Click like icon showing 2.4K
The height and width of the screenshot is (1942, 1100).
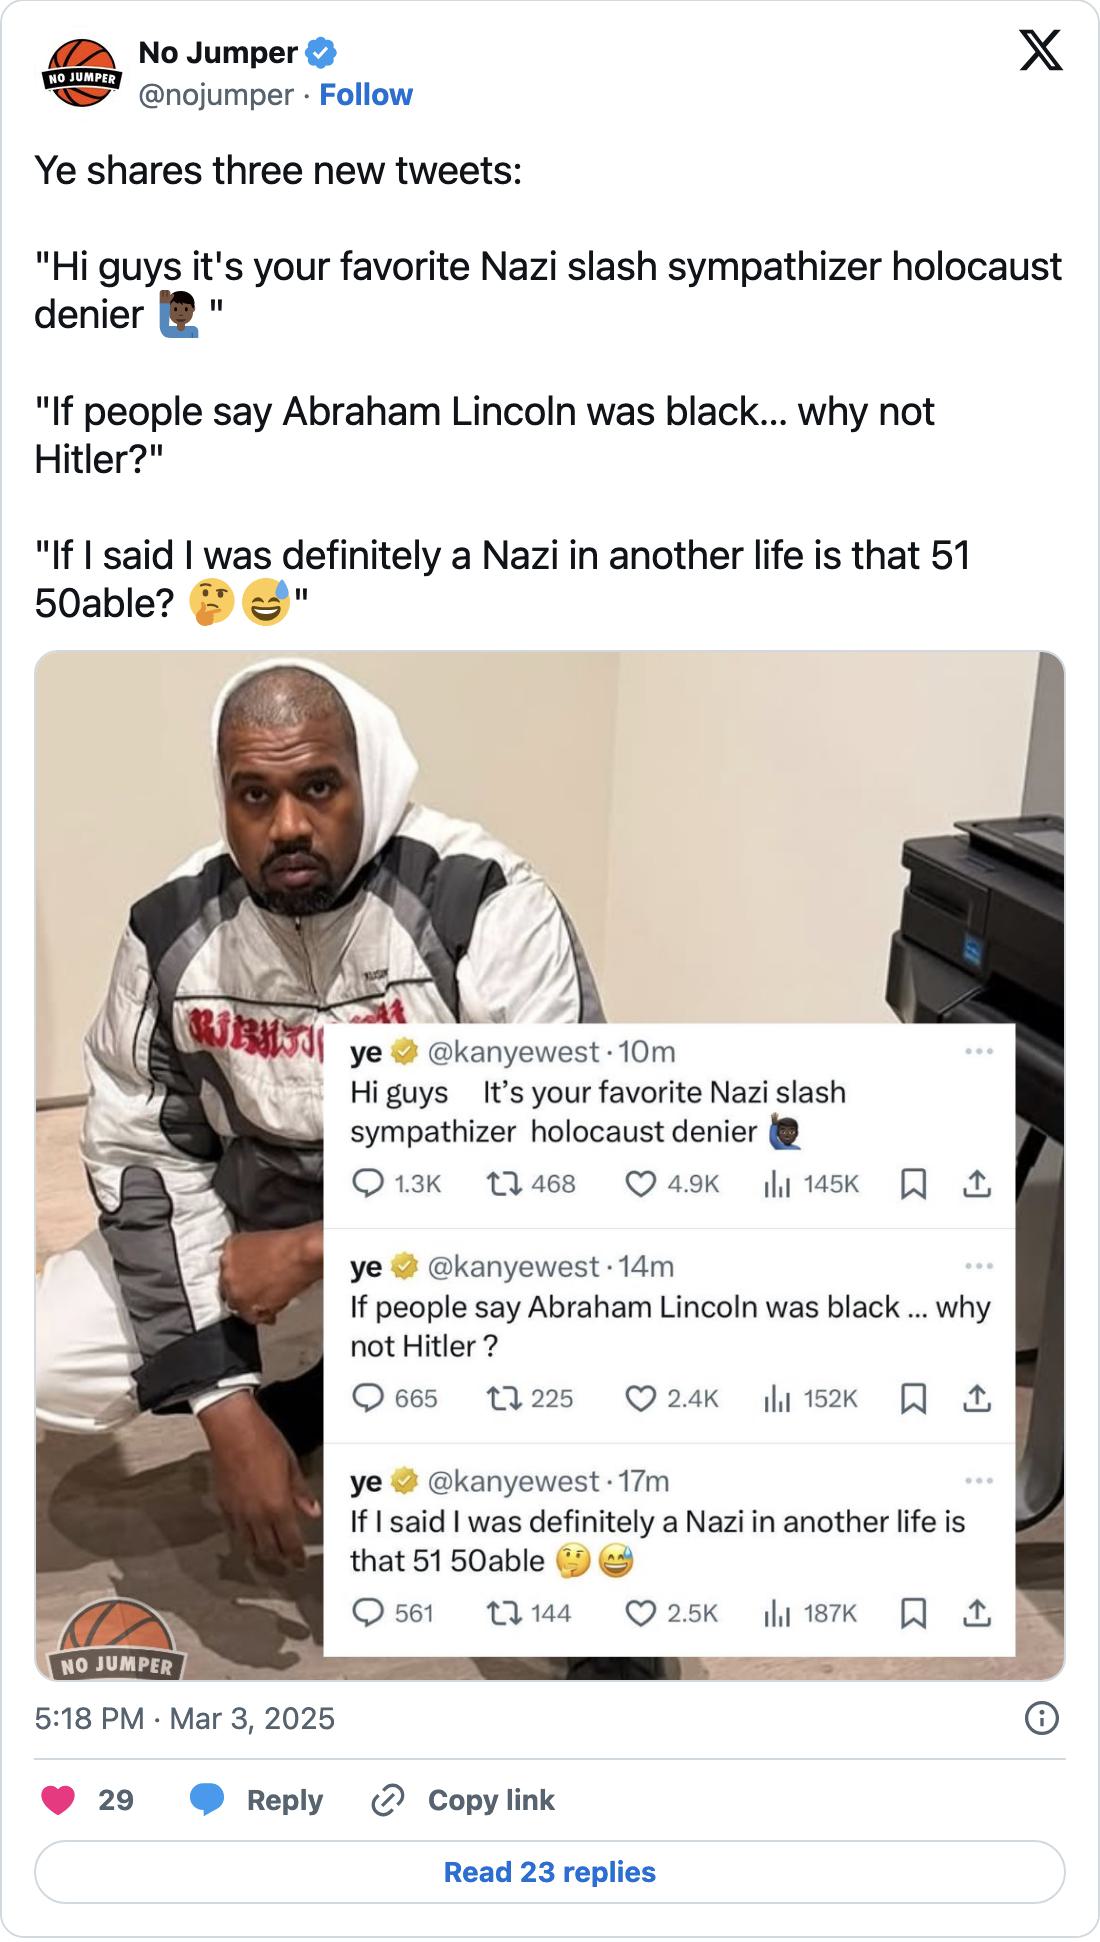tap(640, 1398)
